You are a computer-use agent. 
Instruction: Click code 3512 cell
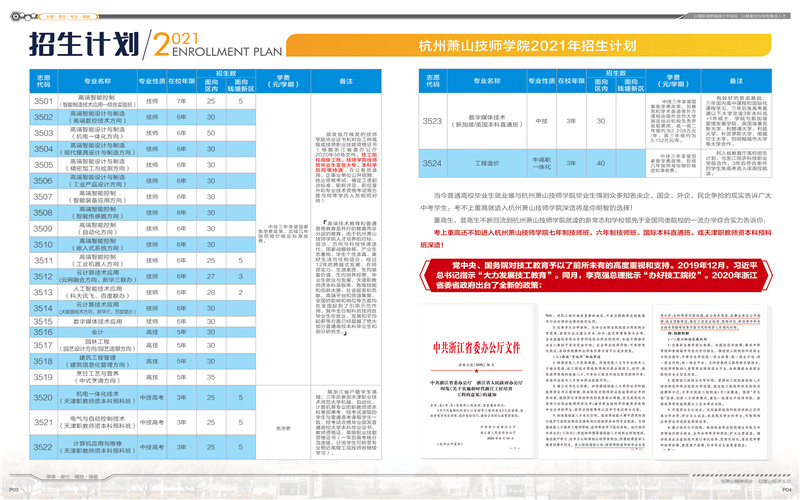tap(43, 276)
